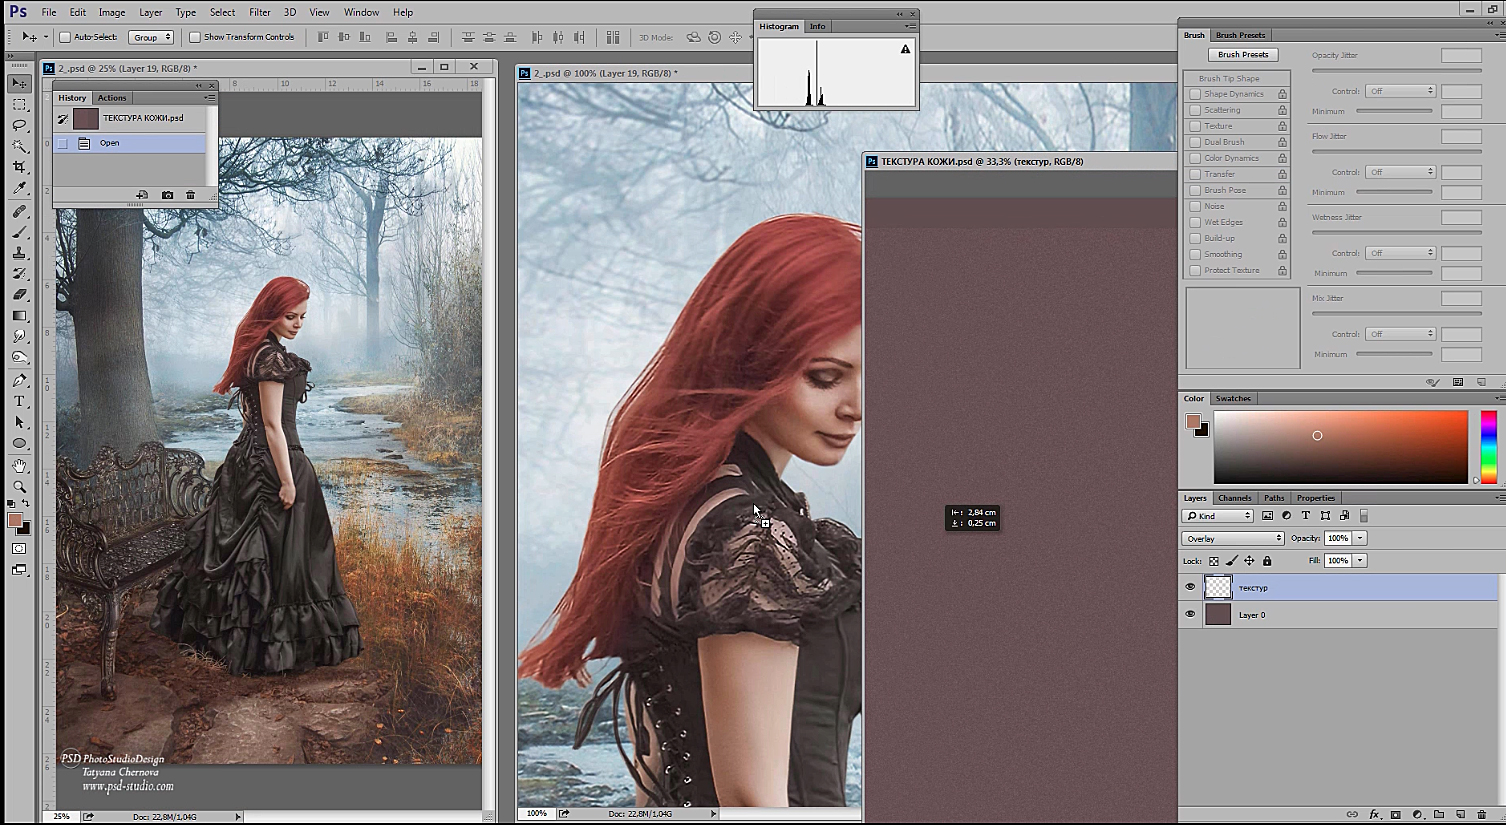This screenshot has width=1506, height=825.
Task: Open Mix Jitter Control dropdown
Action: (x=1401, y=334)
